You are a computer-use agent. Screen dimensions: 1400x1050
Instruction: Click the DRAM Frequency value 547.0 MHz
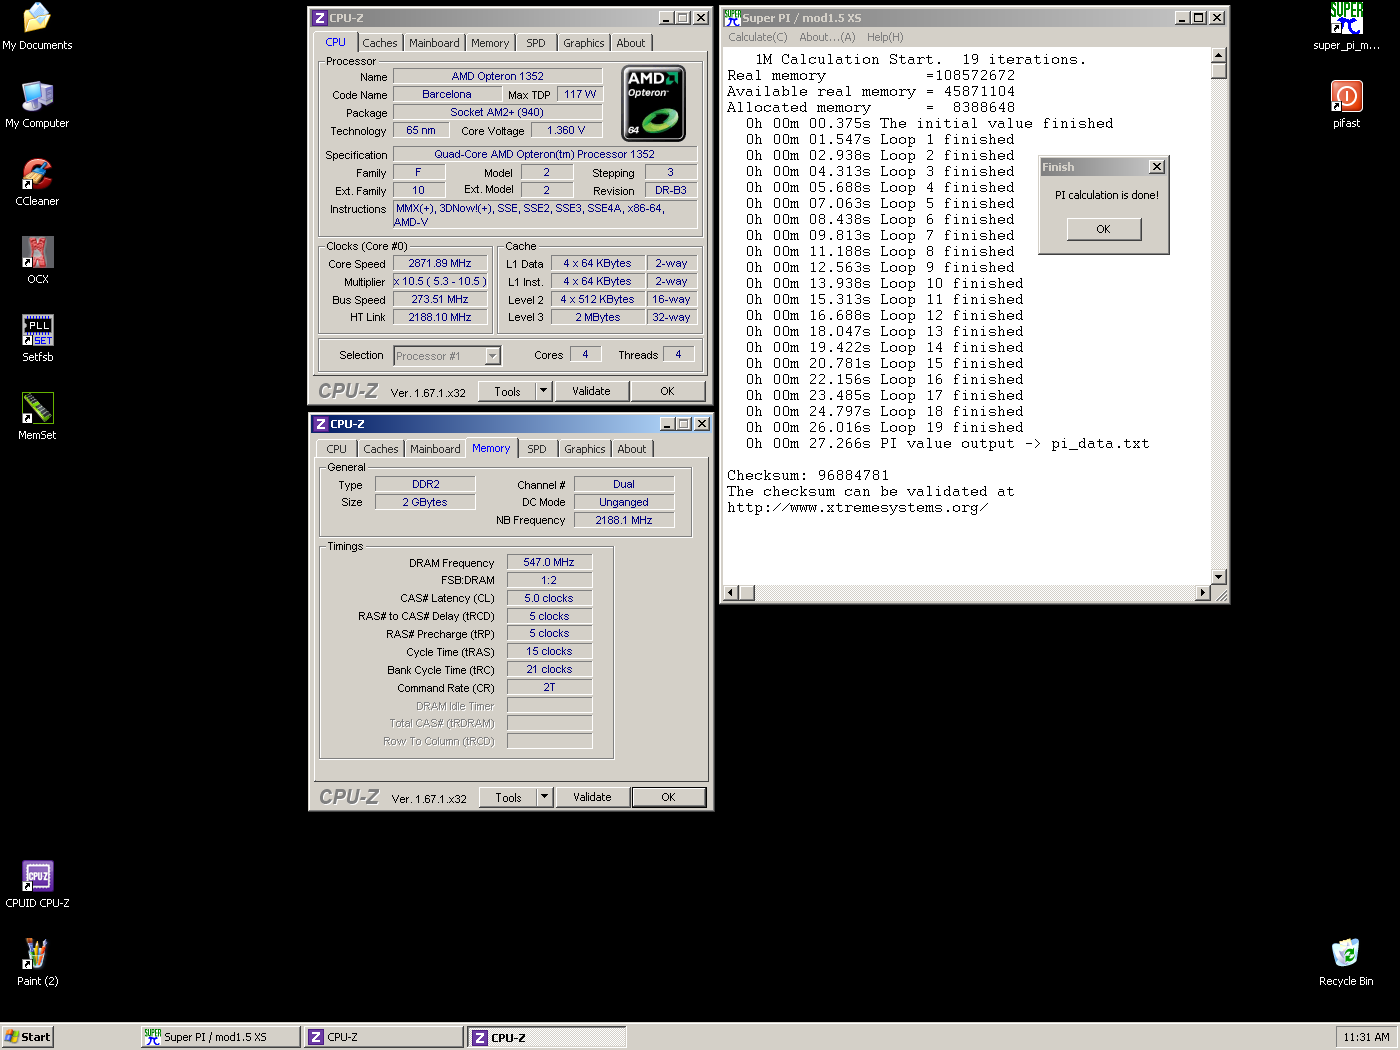(549, 562)
